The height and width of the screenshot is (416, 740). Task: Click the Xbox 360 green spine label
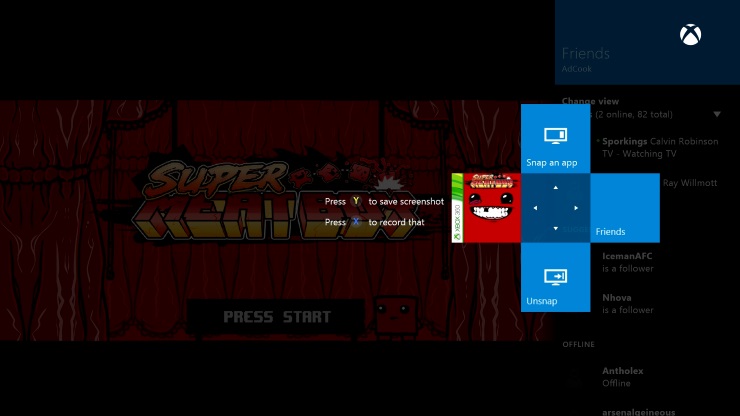(457, 208)
